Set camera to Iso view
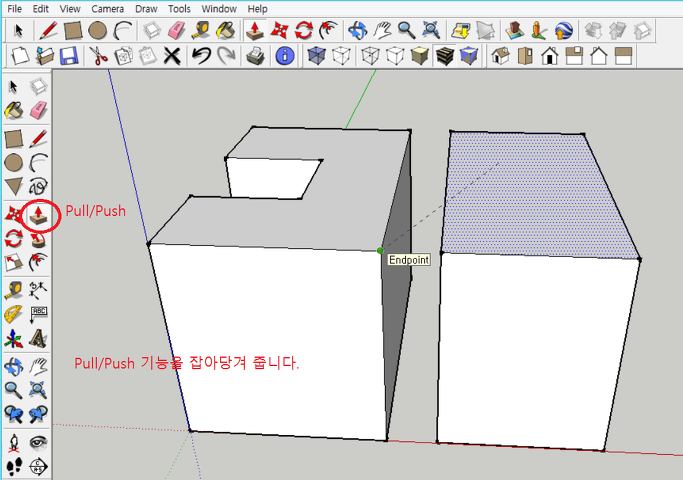This screenshot has width=683, height=480. pos(500,56)
